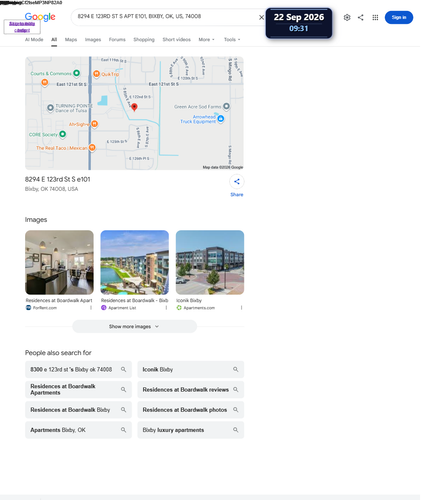Click the Green Acre Sod Farms marker

pos(226,106)
